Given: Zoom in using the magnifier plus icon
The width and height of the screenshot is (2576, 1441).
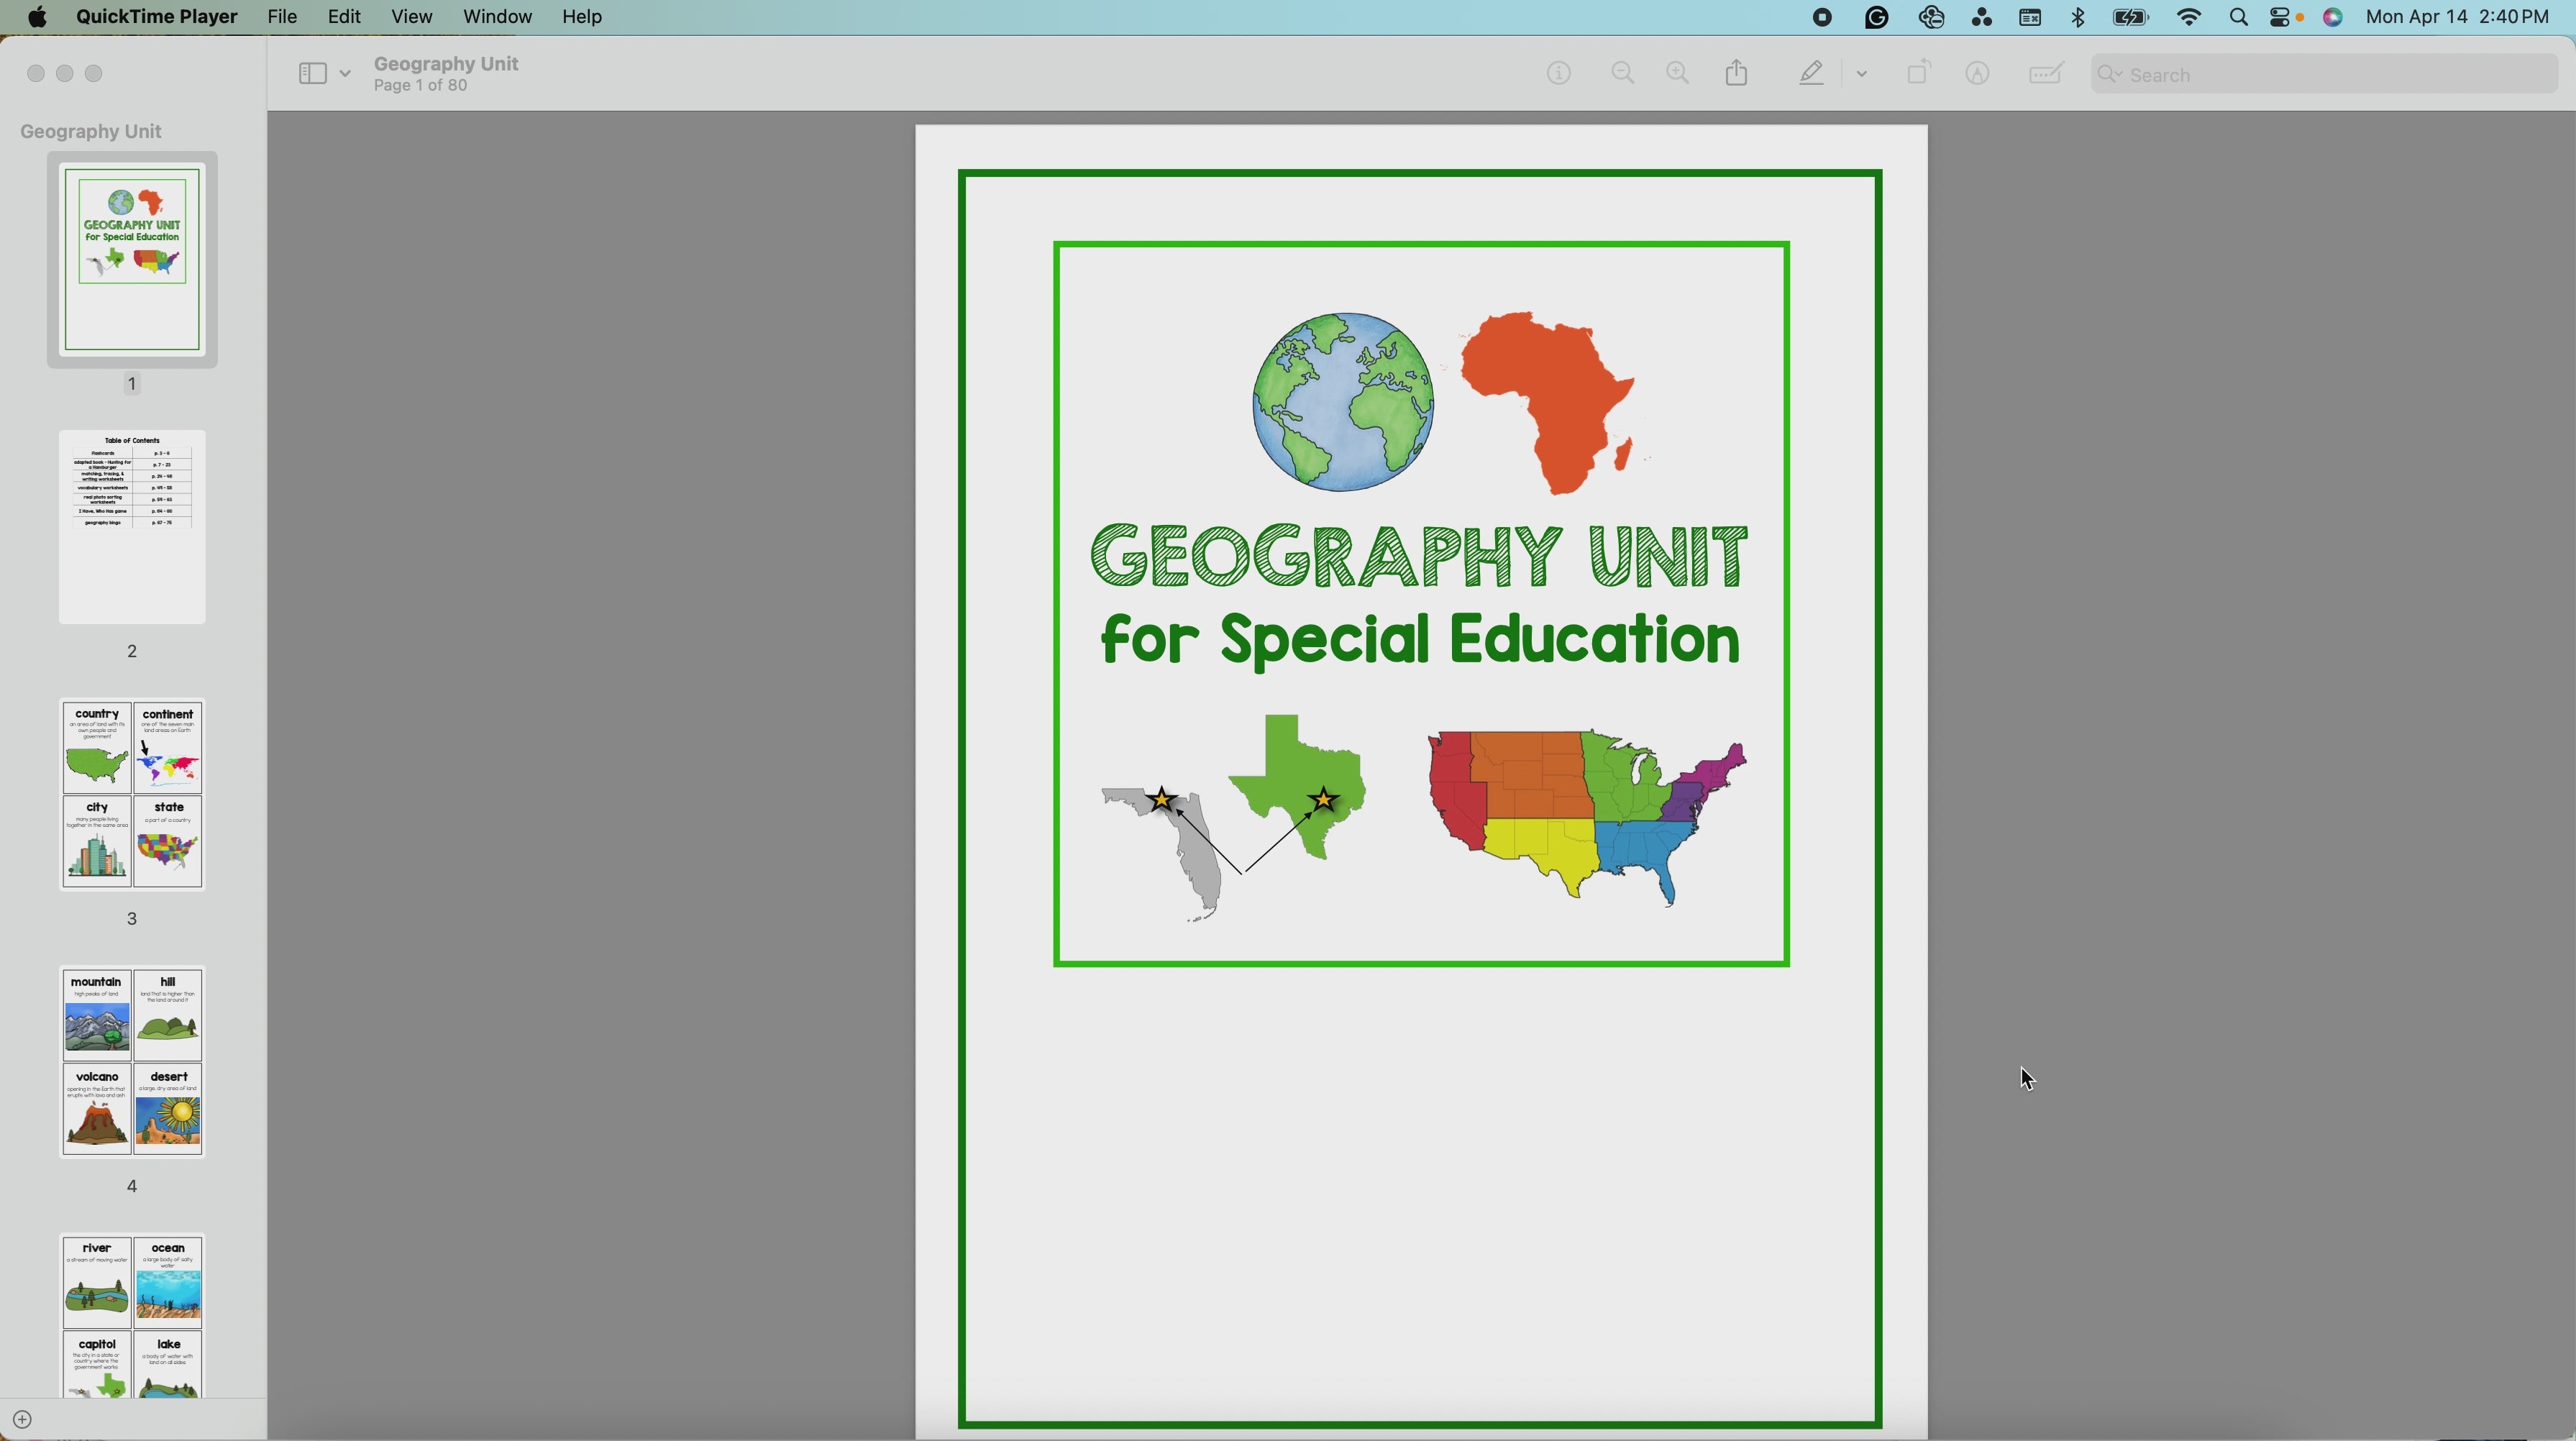Looking at the screenshot, I should pos(1678,72).
